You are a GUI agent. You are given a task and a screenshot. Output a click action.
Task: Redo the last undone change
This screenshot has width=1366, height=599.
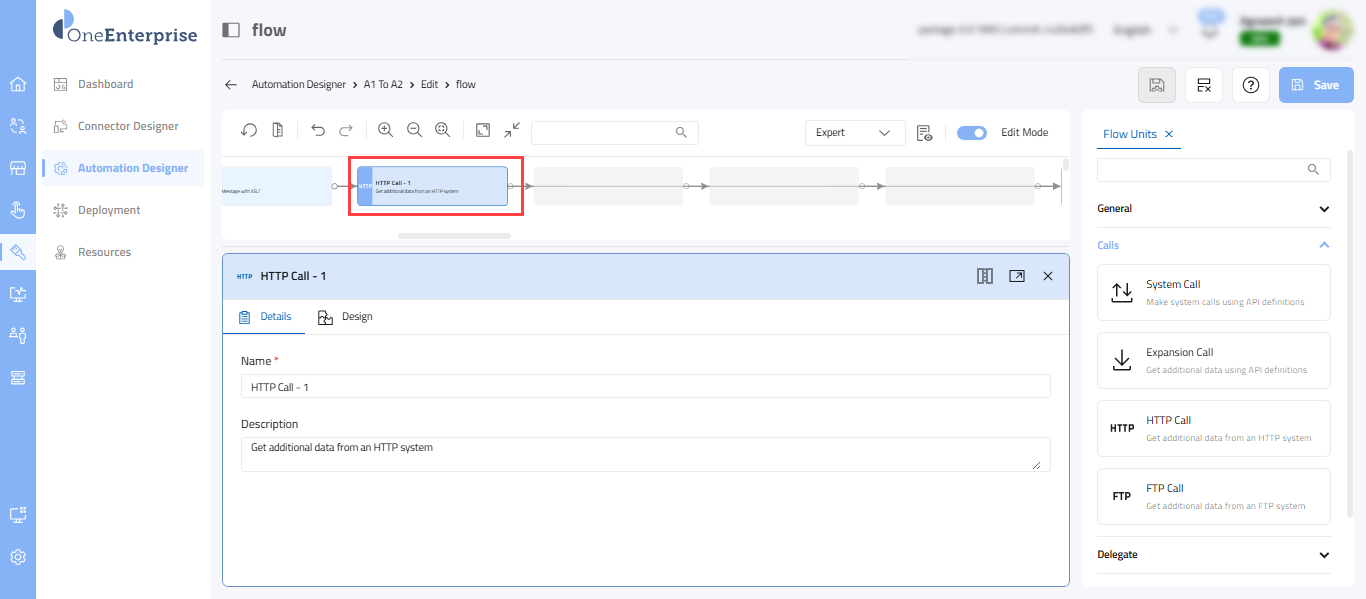346,131
